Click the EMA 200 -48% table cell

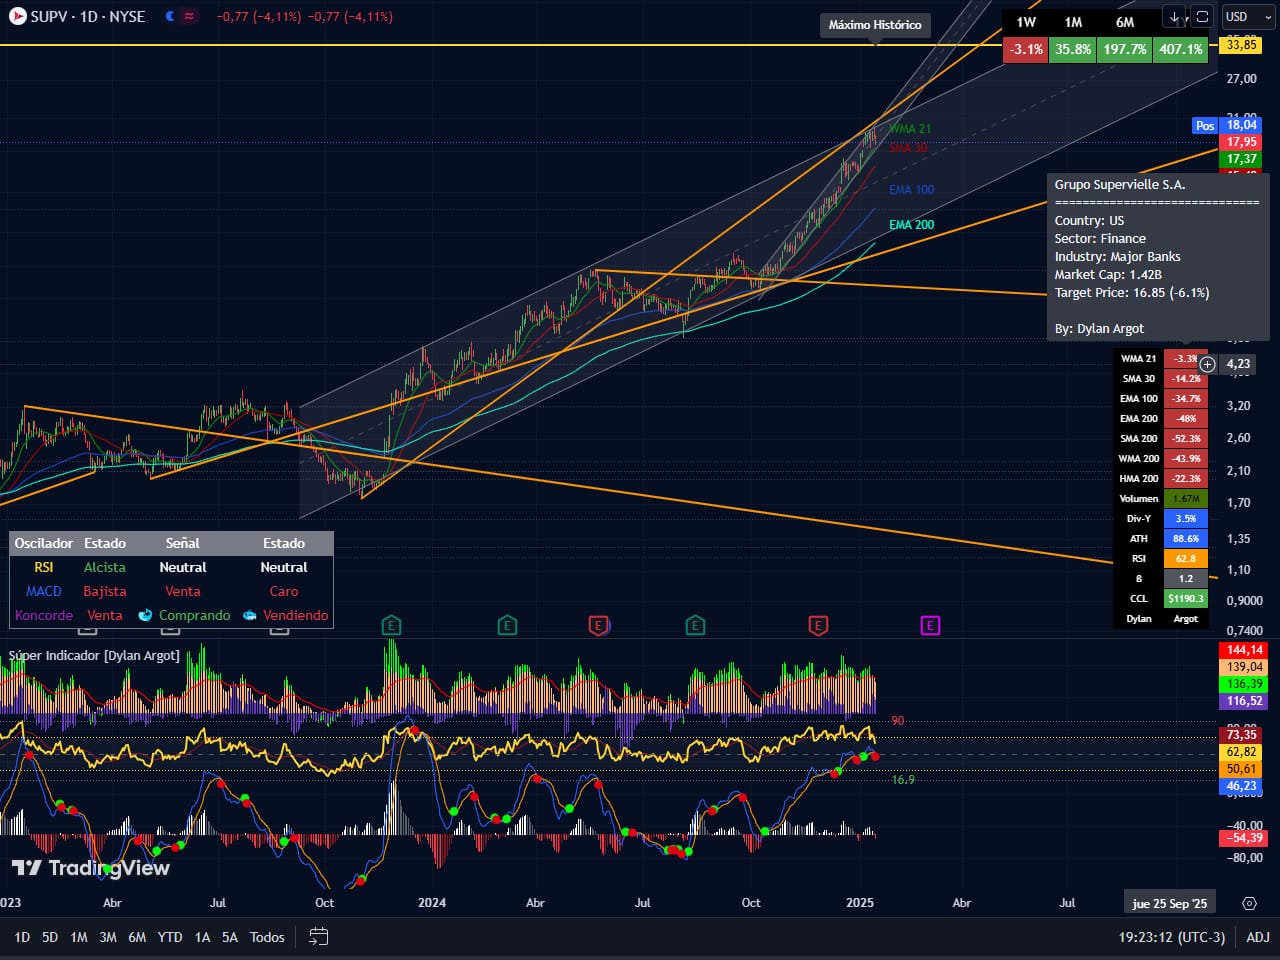pos(1186,418)
